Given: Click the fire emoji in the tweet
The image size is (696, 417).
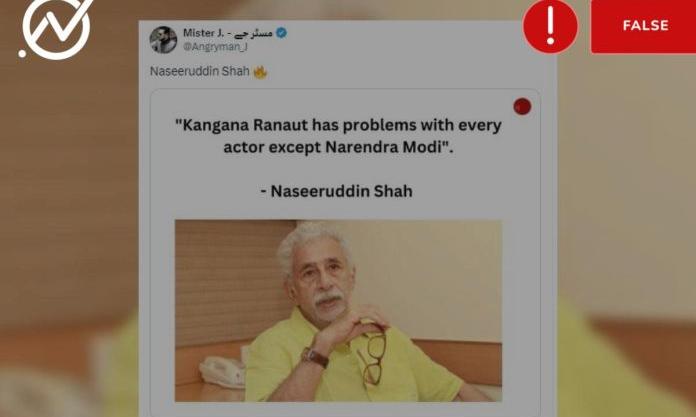Looking at the screenshot, I should tap(260, 72).
